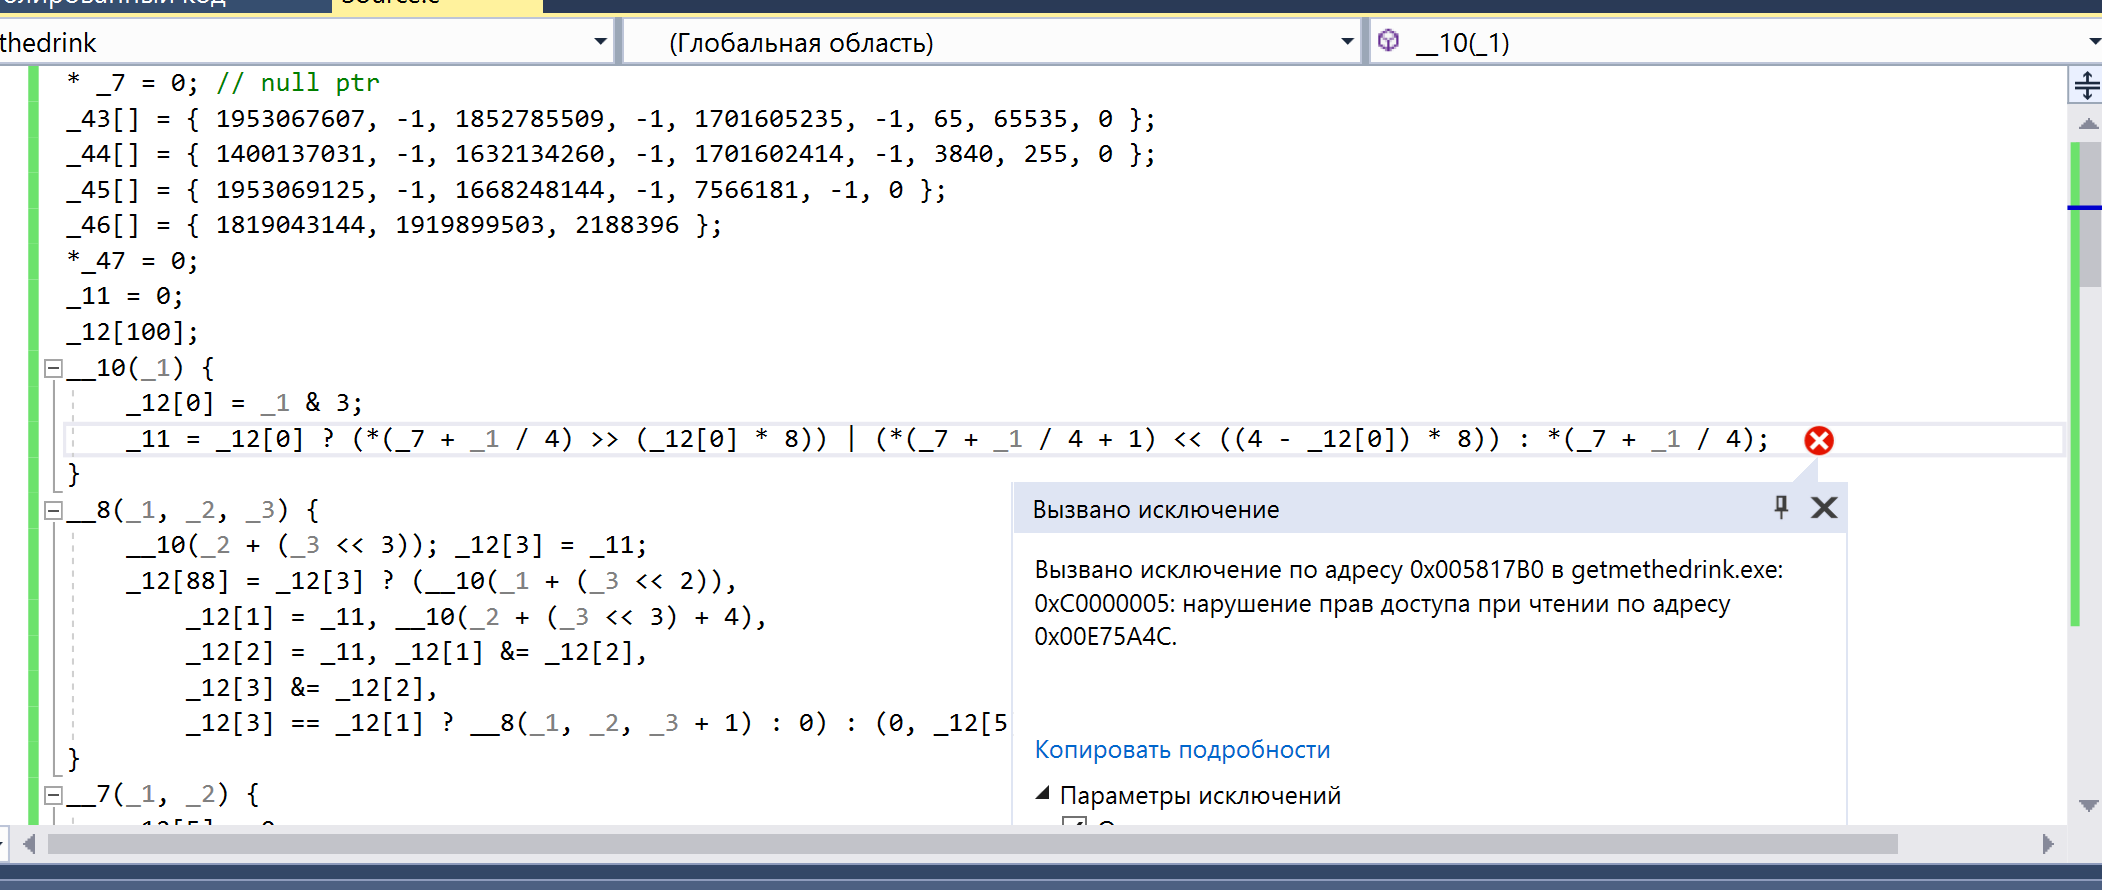
Task: Collapse the __7(_1, _2) function block
Action: click(x=54, y=796)
